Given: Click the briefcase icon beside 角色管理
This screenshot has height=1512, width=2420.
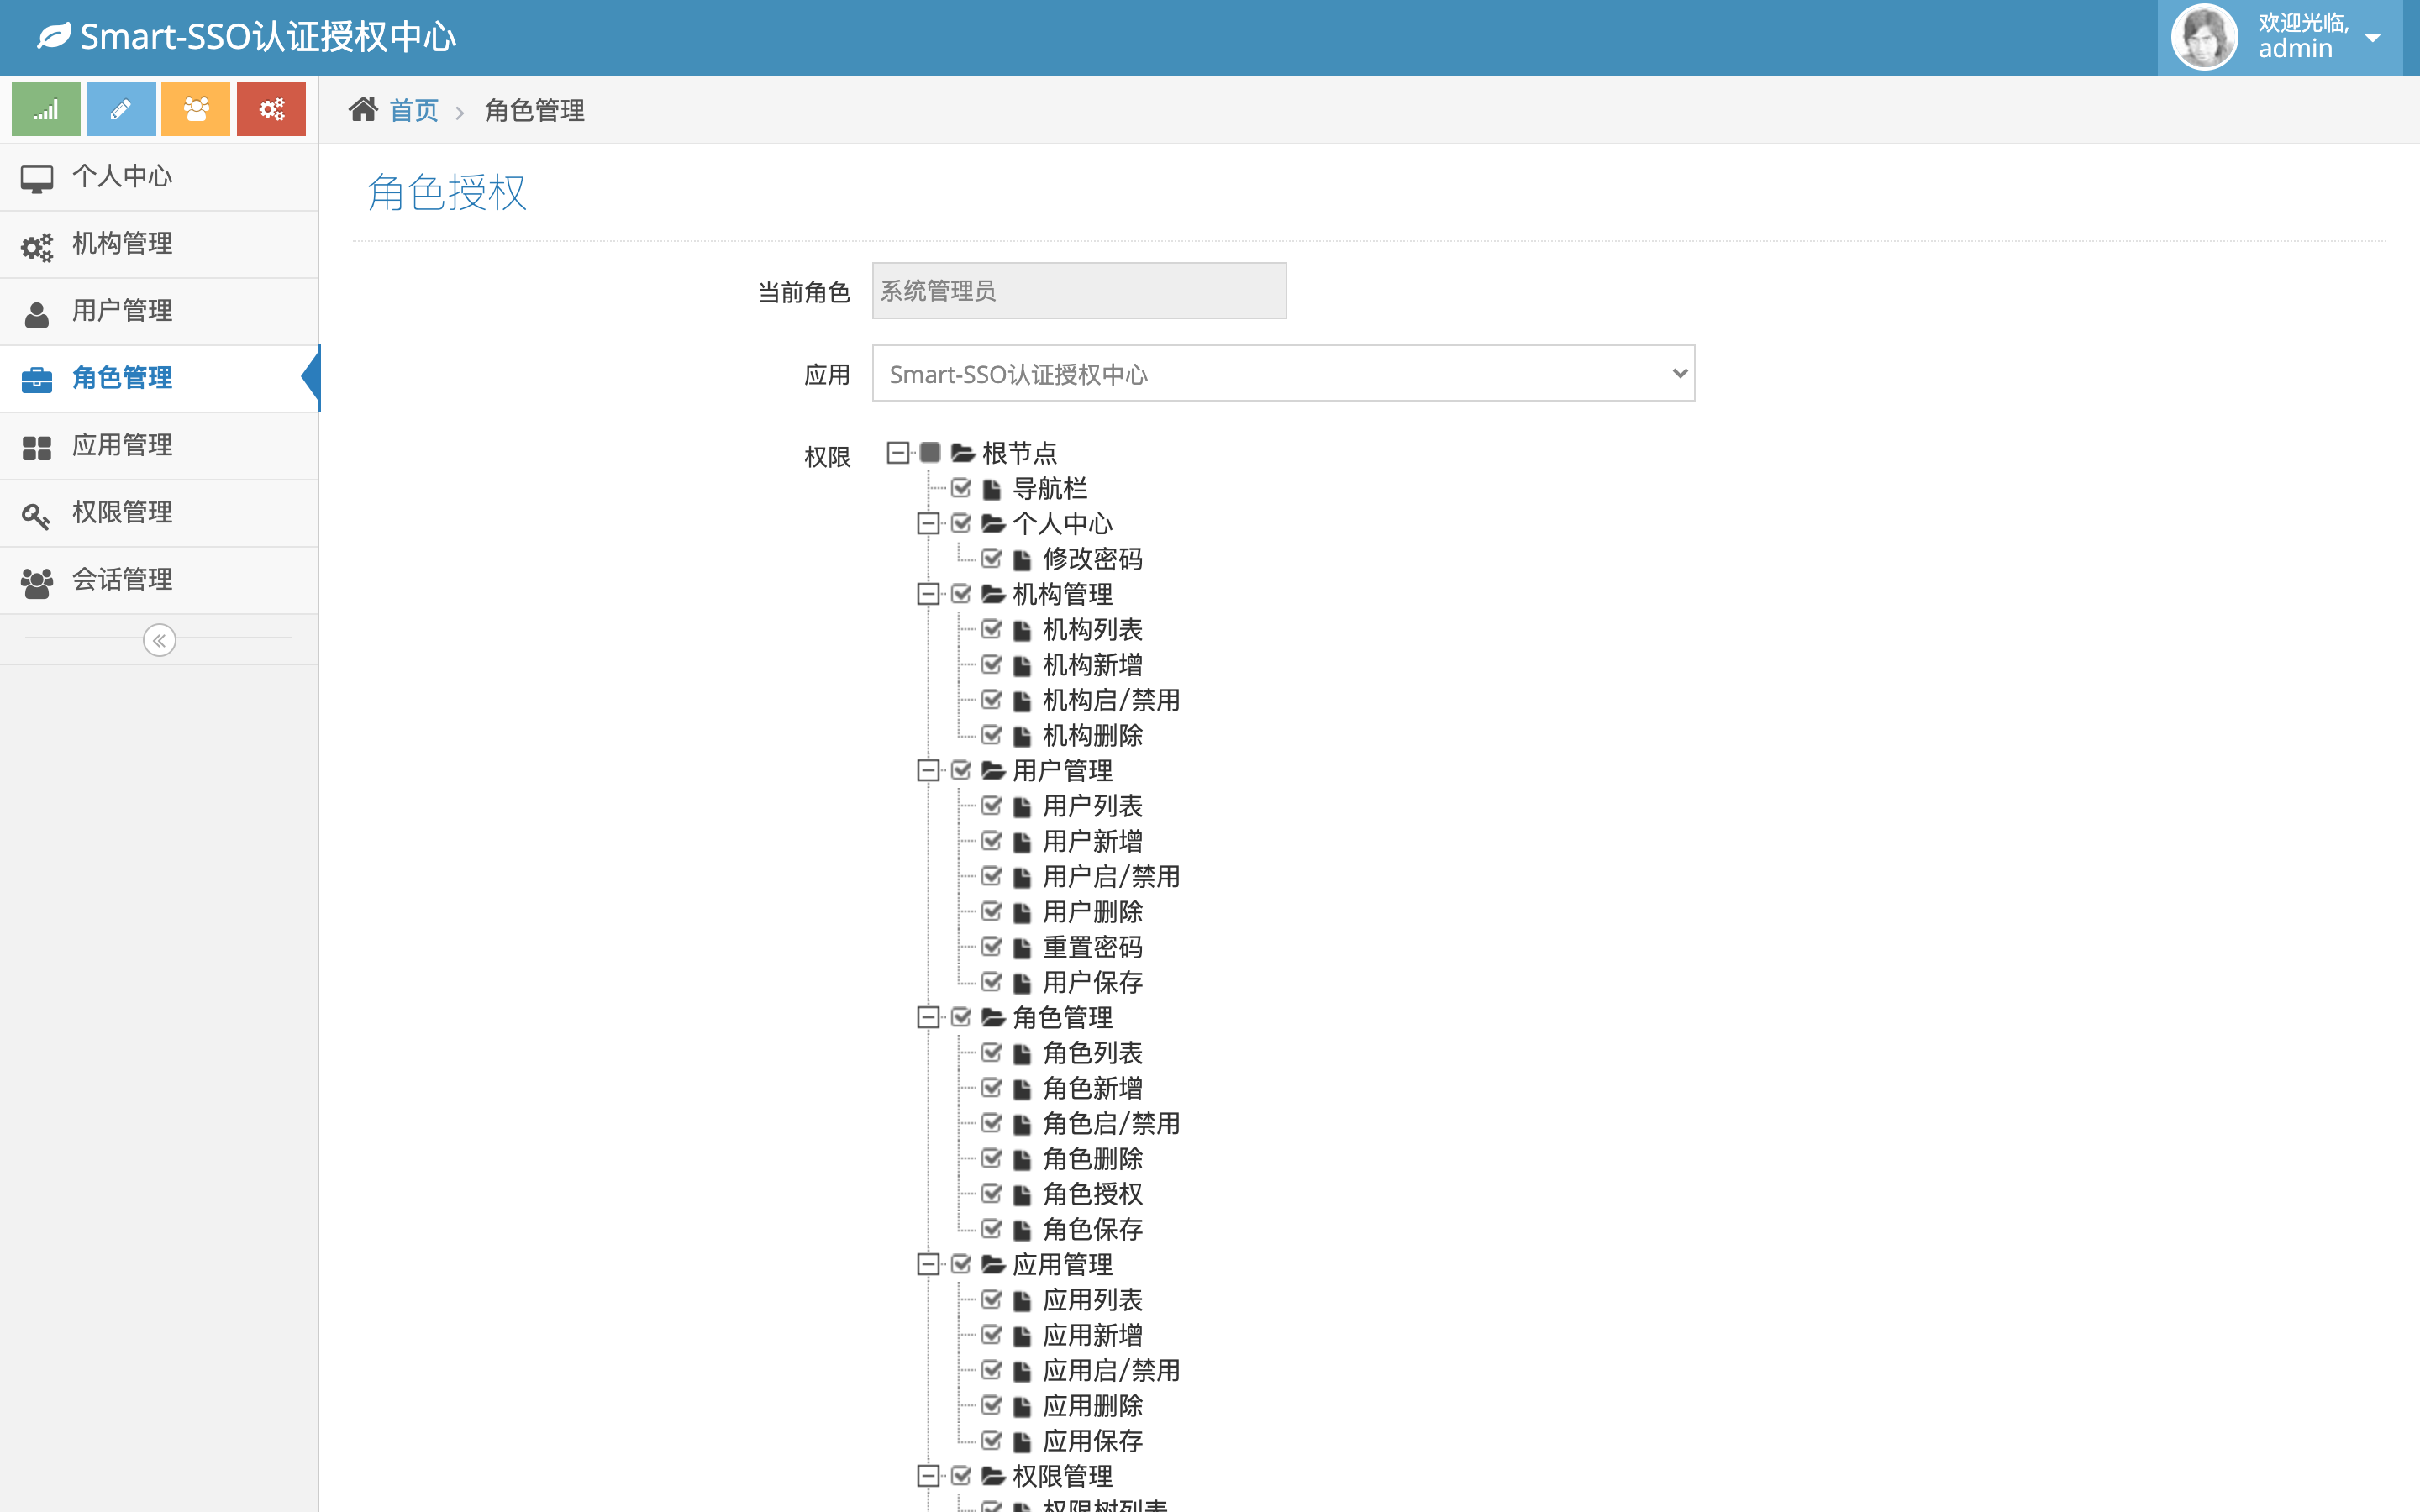Looking at the screenshot, I should 37,380.
